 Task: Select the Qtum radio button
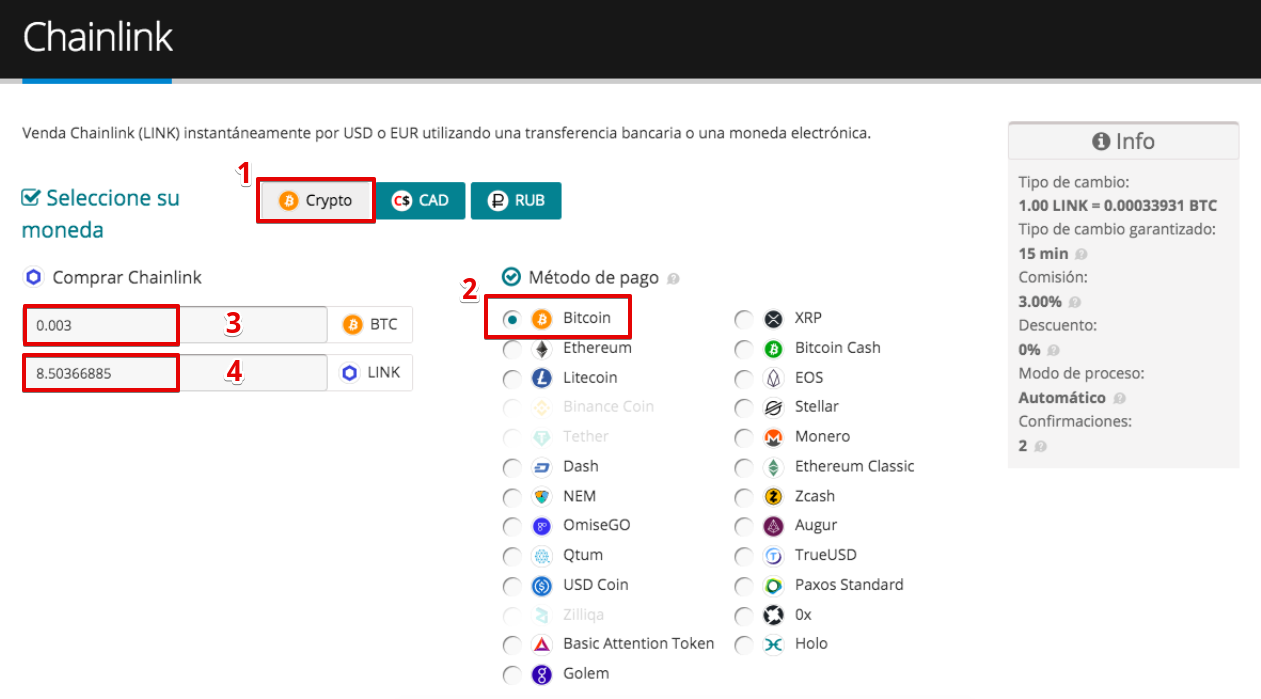pyautogui.click(x=512, y=556)
